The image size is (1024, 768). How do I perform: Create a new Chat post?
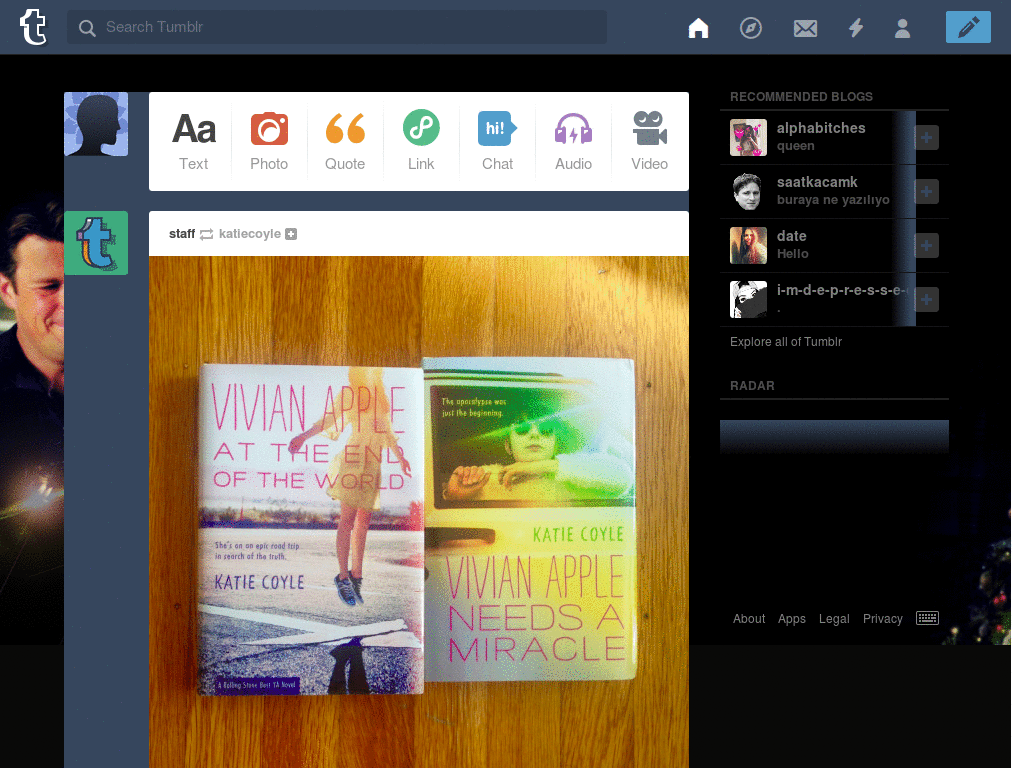tap(497, 142)
